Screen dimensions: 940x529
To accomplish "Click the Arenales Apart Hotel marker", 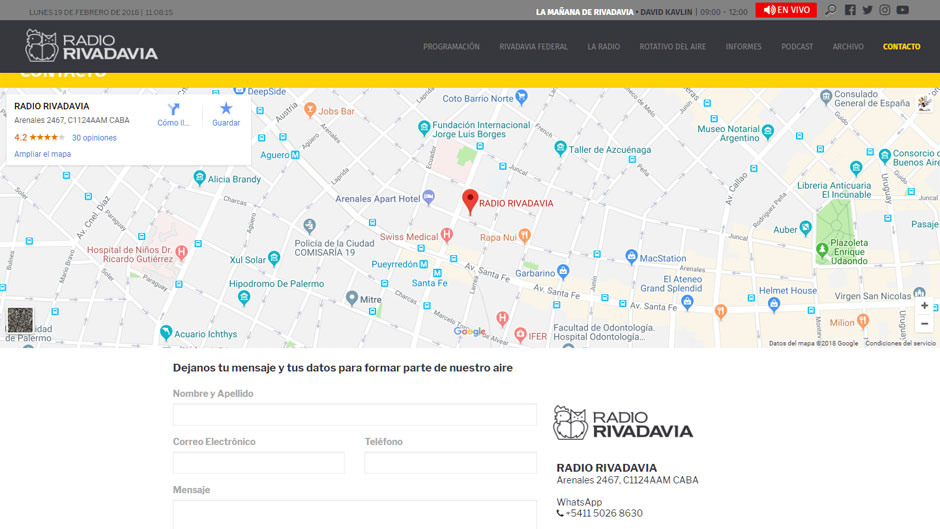I will click(x=428, y=197).
